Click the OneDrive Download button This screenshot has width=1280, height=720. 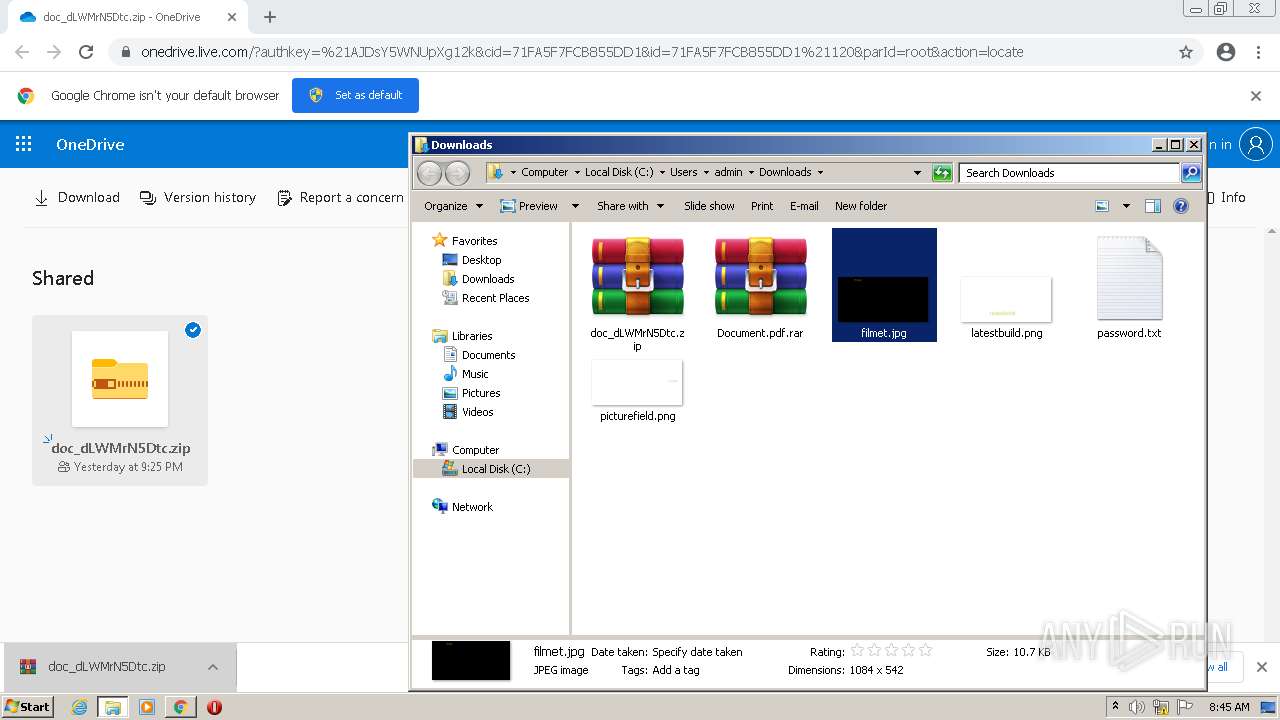(77, 198)
